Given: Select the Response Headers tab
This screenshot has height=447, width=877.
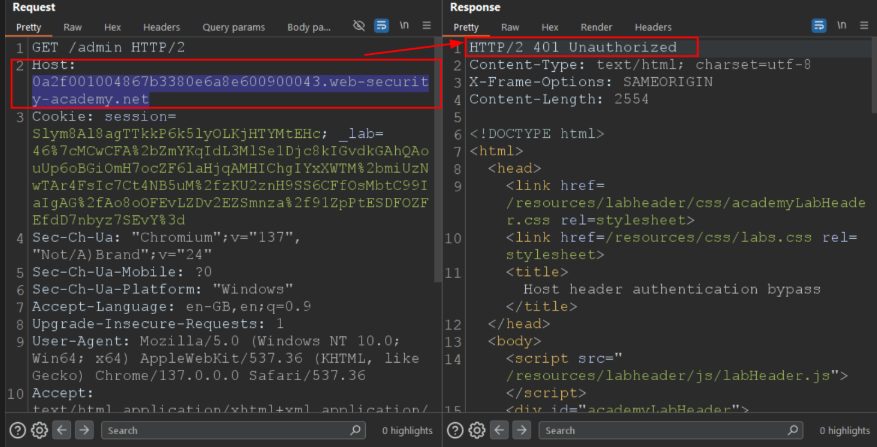Looking at the screenshot, I should click(653, 27).
